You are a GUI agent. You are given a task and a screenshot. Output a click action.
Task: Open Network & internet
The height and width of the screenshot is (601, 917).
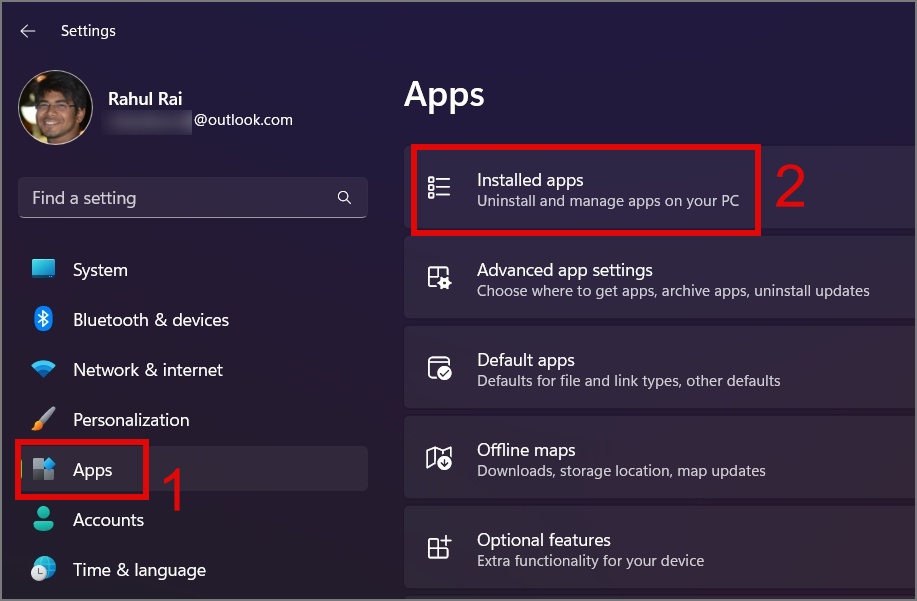coord(193,369)
